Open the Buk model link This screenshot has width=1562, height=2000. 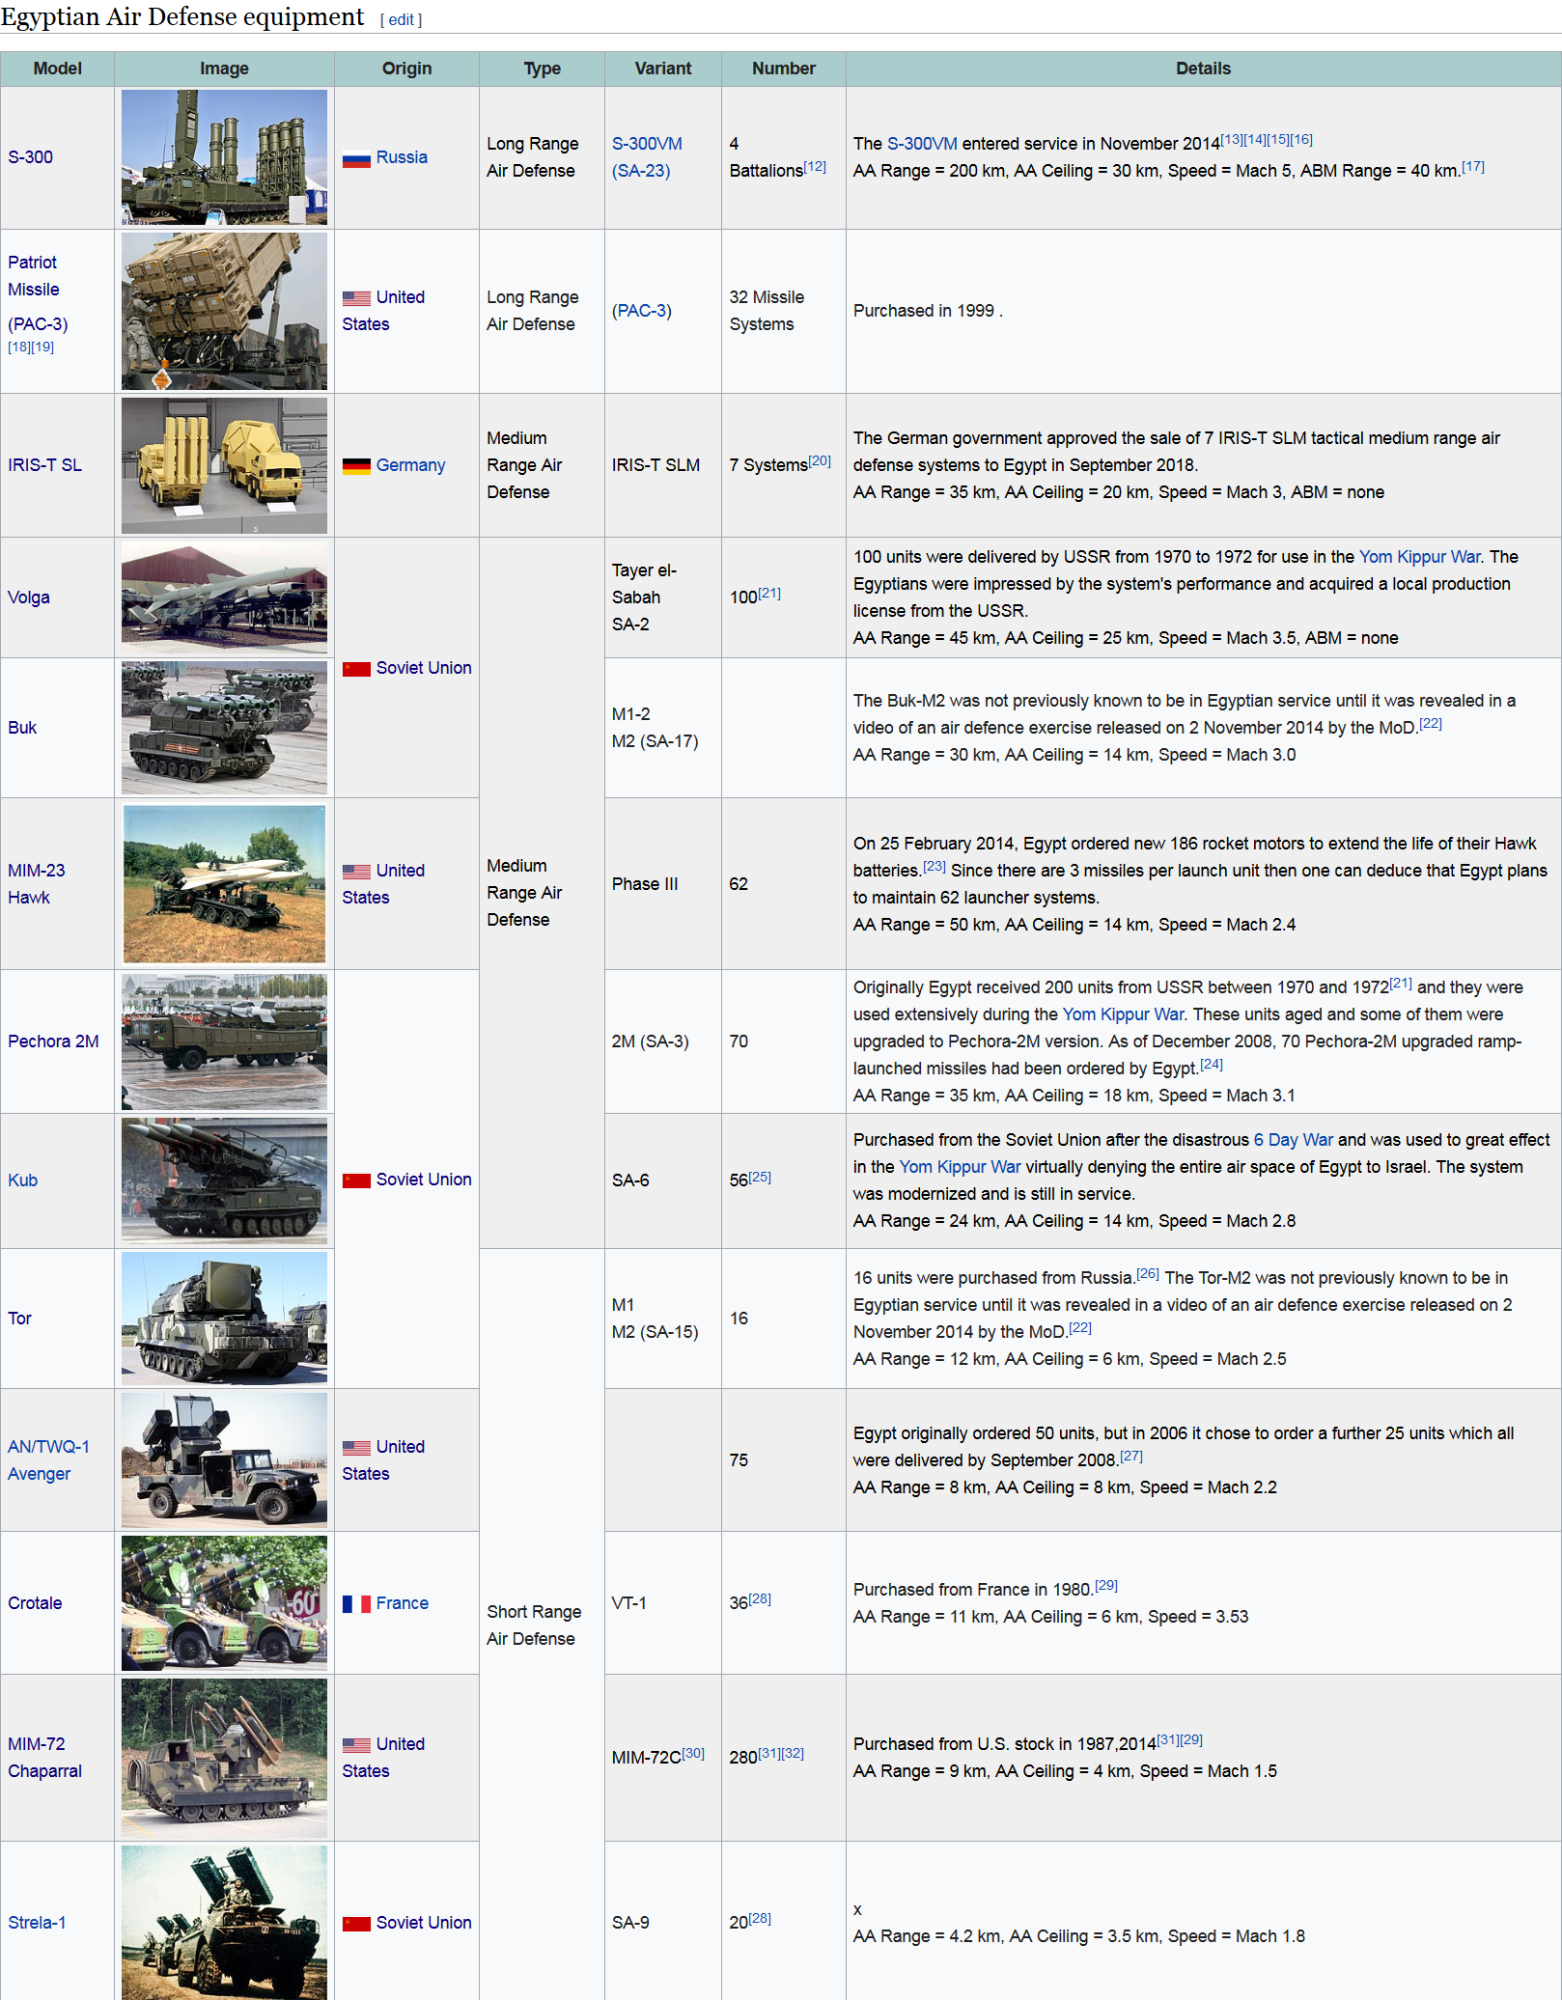tap(22, 728)
